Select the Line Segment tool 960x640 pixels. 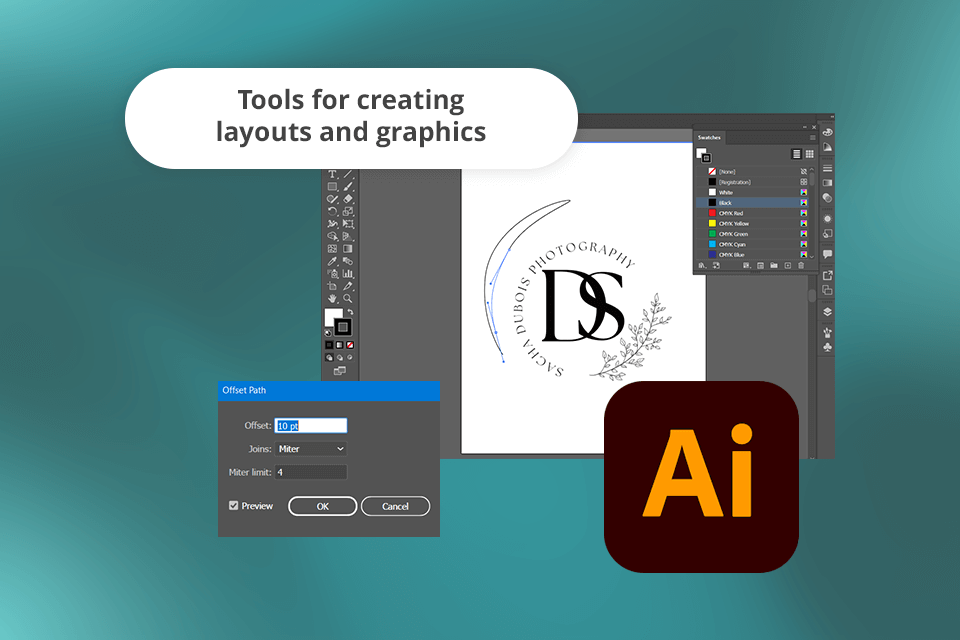click(x=348, y=175)
